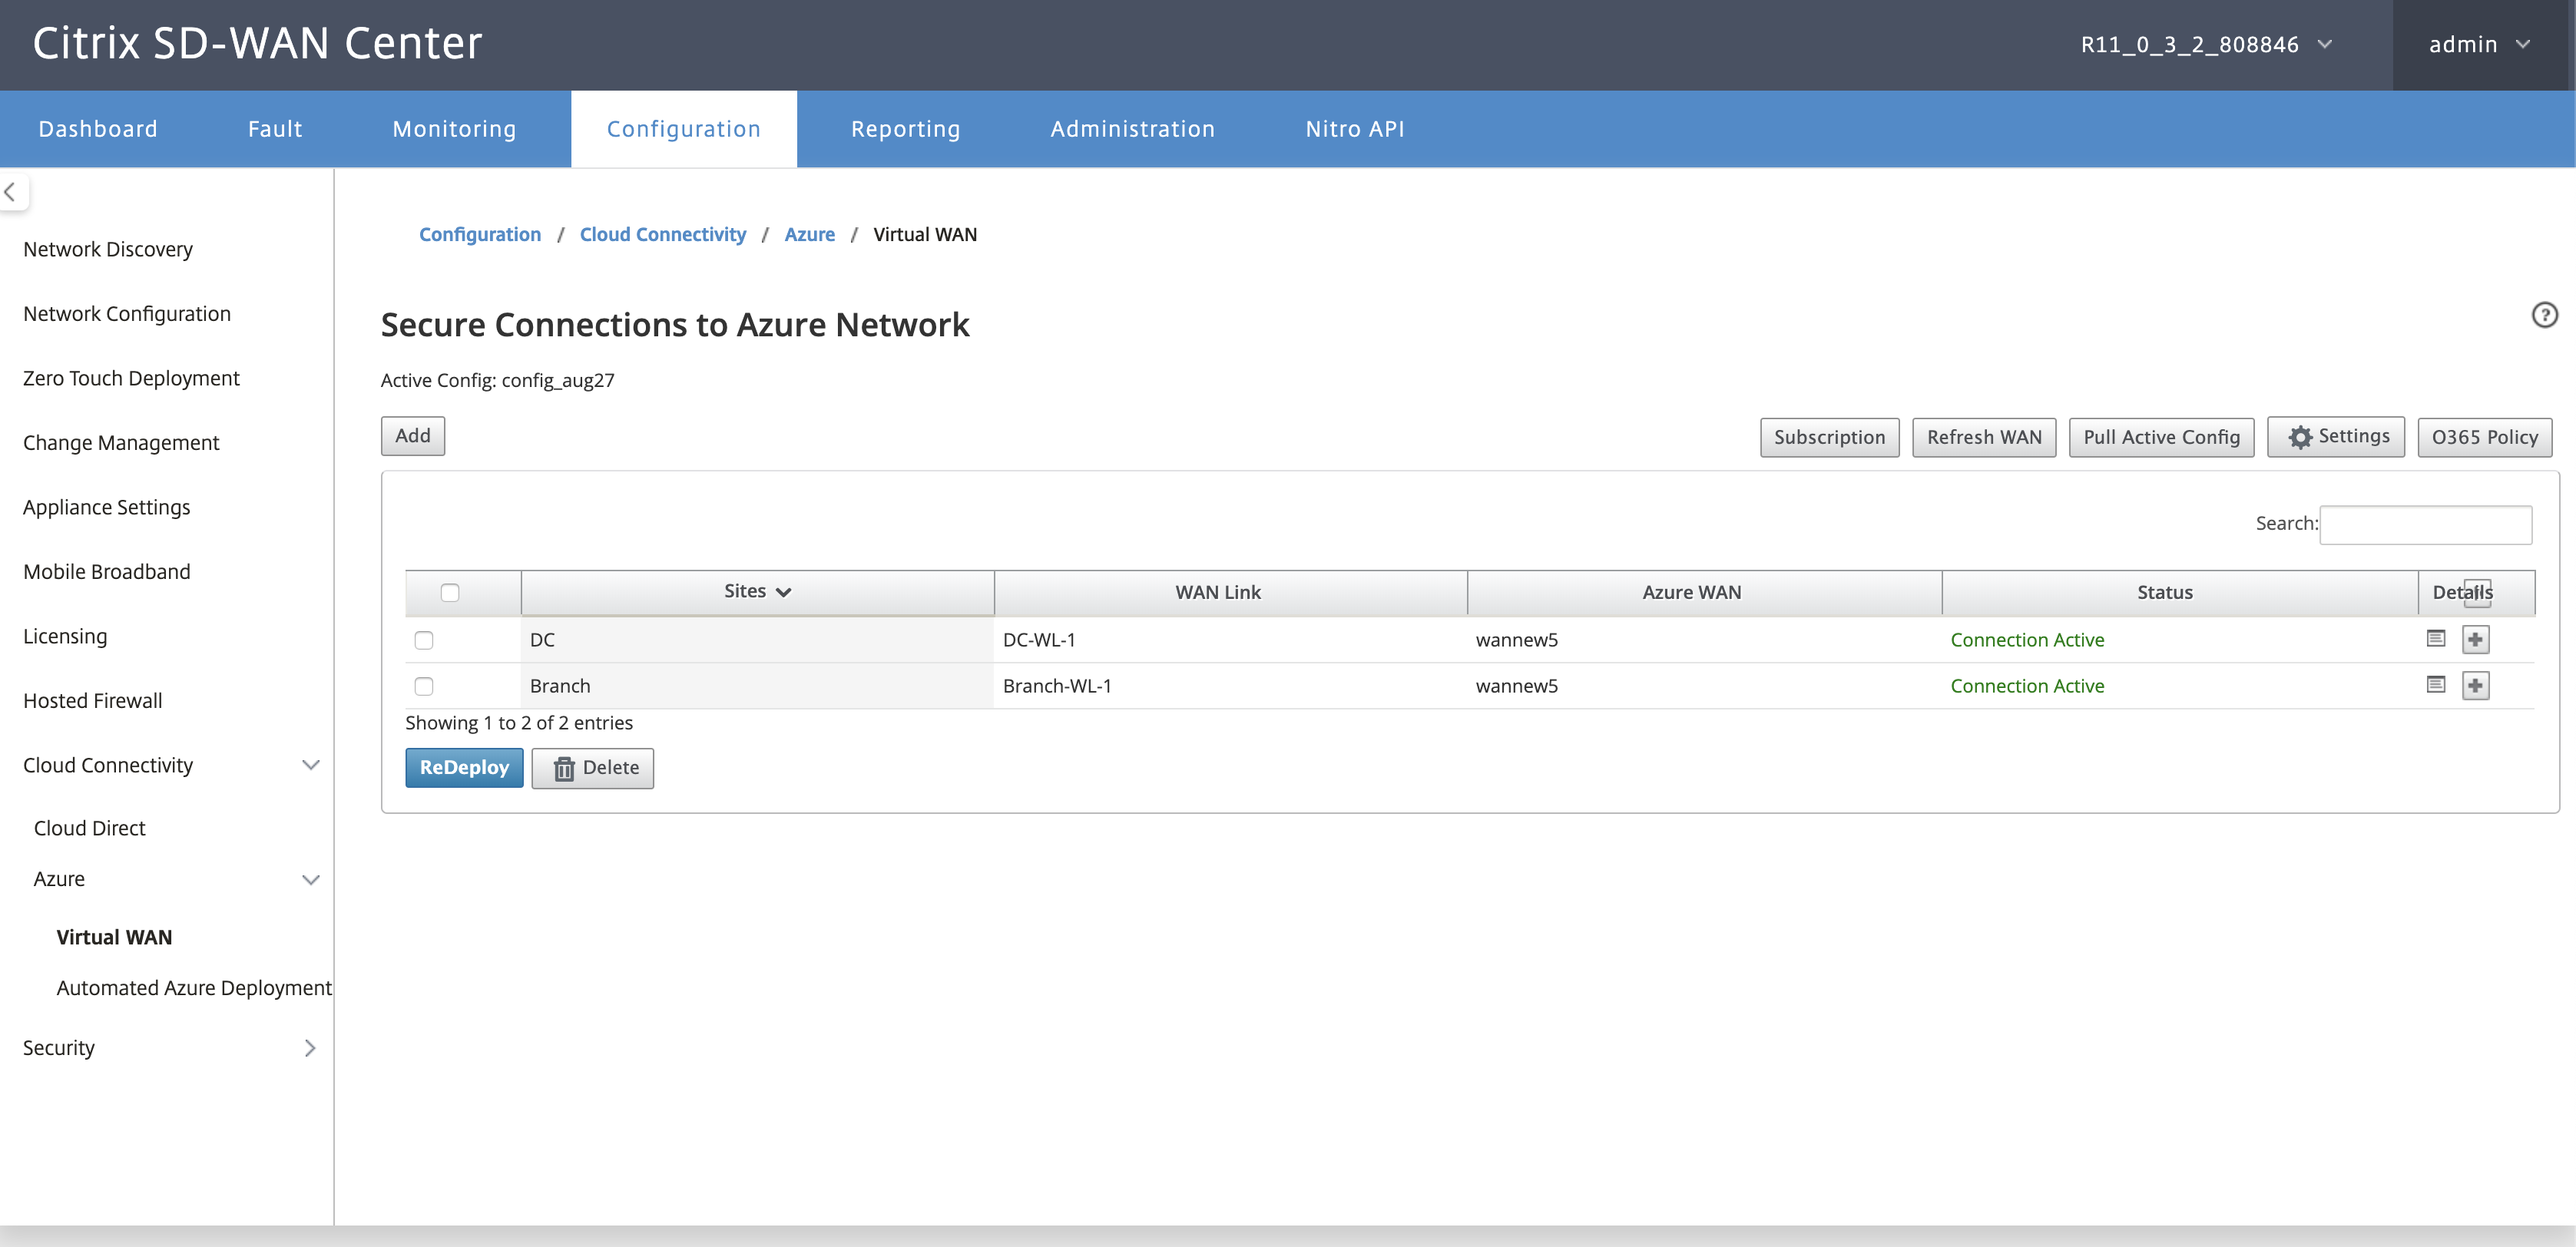This screenshot has height=1247, width=2576.
Task: View details list icon for Branch row
Action: tap(2436, 684)
